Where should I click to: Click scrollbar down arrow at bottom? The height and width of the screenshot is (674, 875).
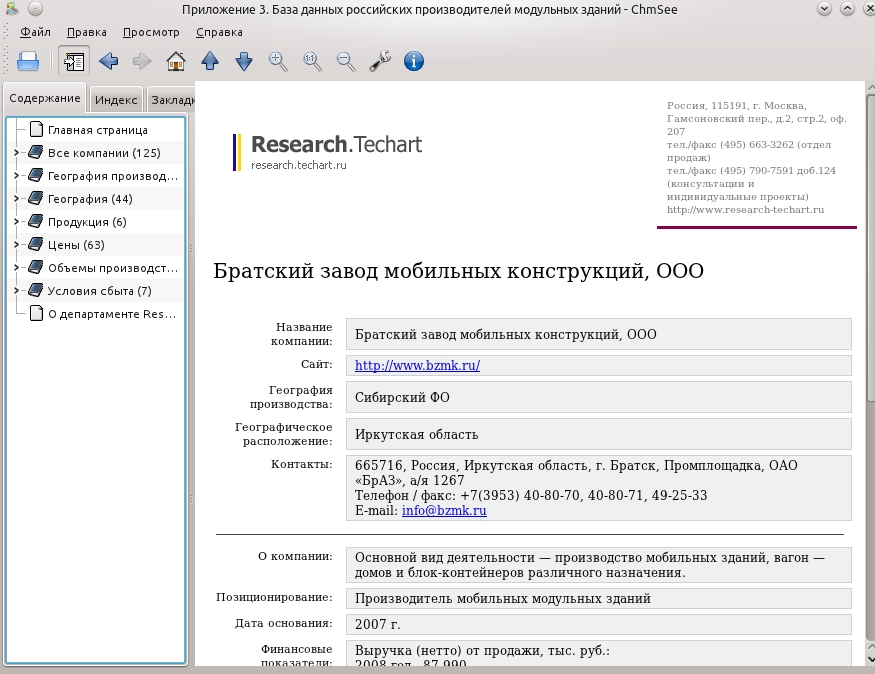(871, 660)
